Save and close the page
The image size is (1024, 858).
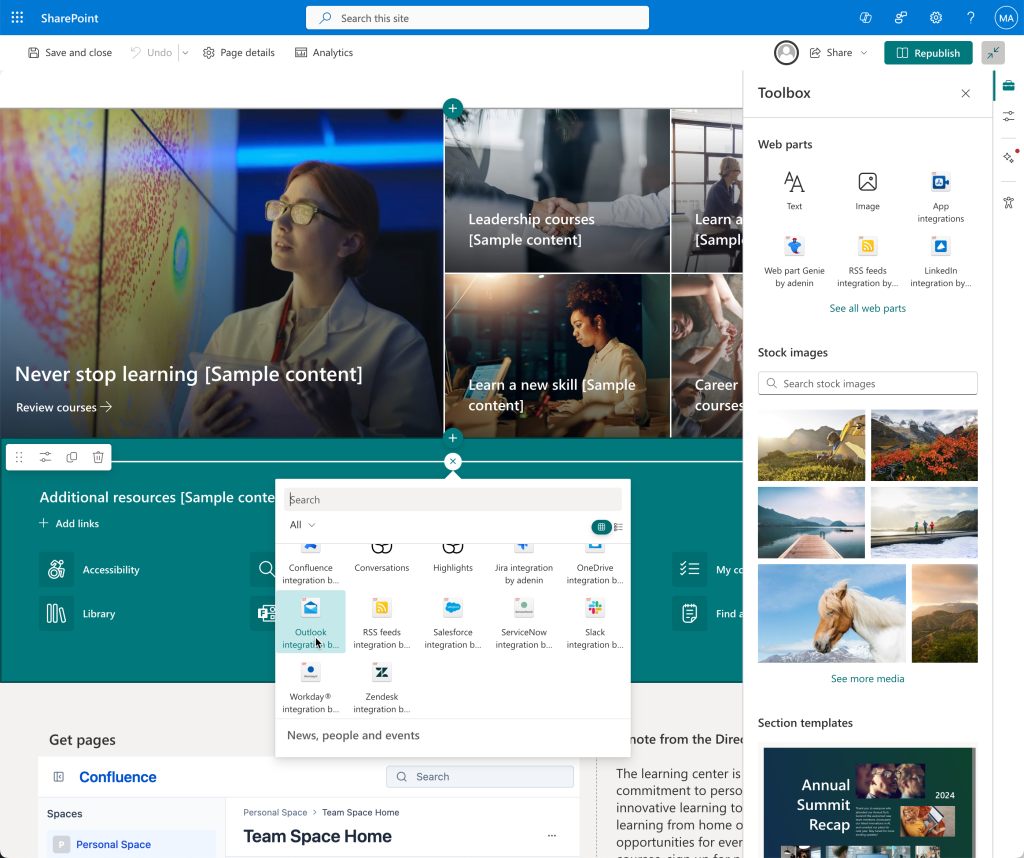[x=70, y=53]
